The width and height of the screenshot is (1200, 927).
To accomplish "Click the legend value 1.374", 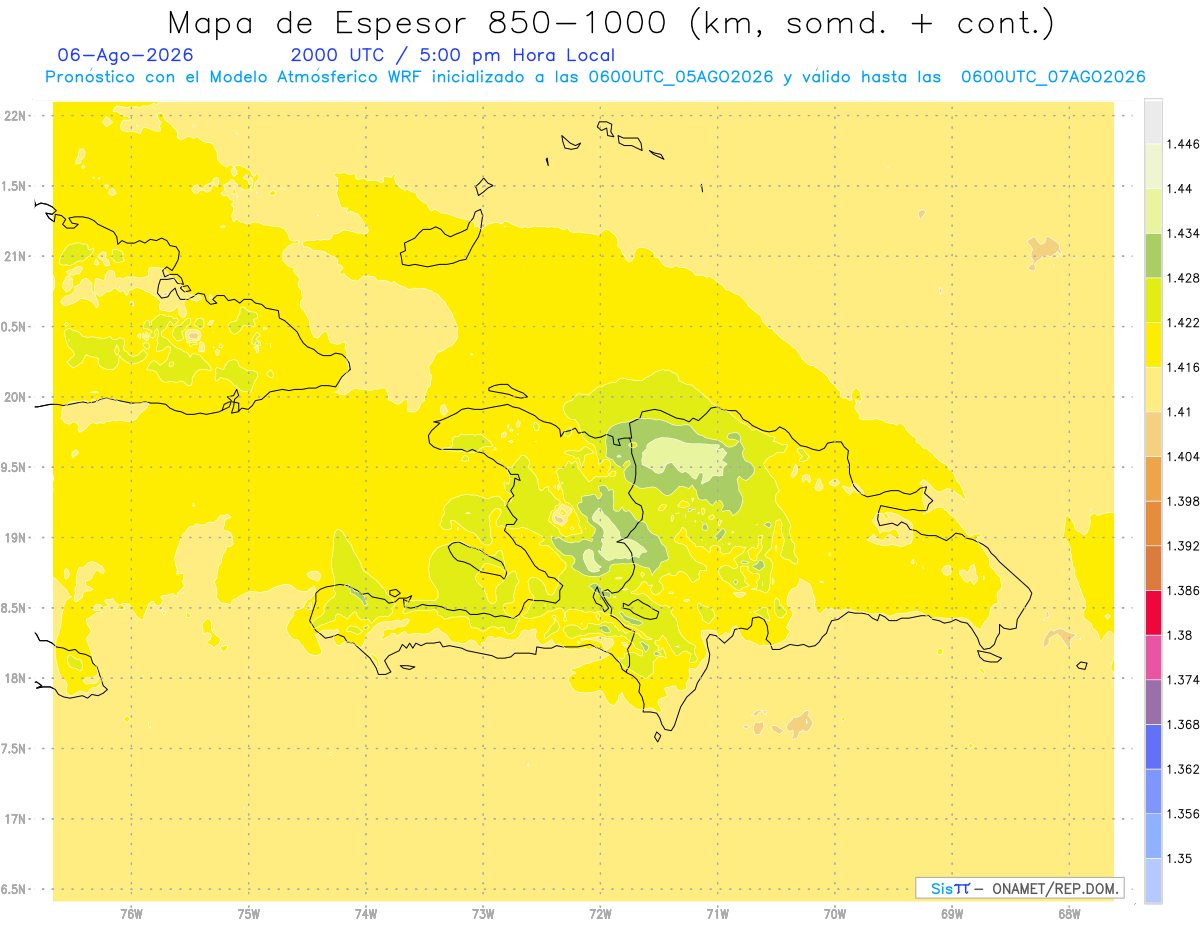I will [x=1183, y=680].
